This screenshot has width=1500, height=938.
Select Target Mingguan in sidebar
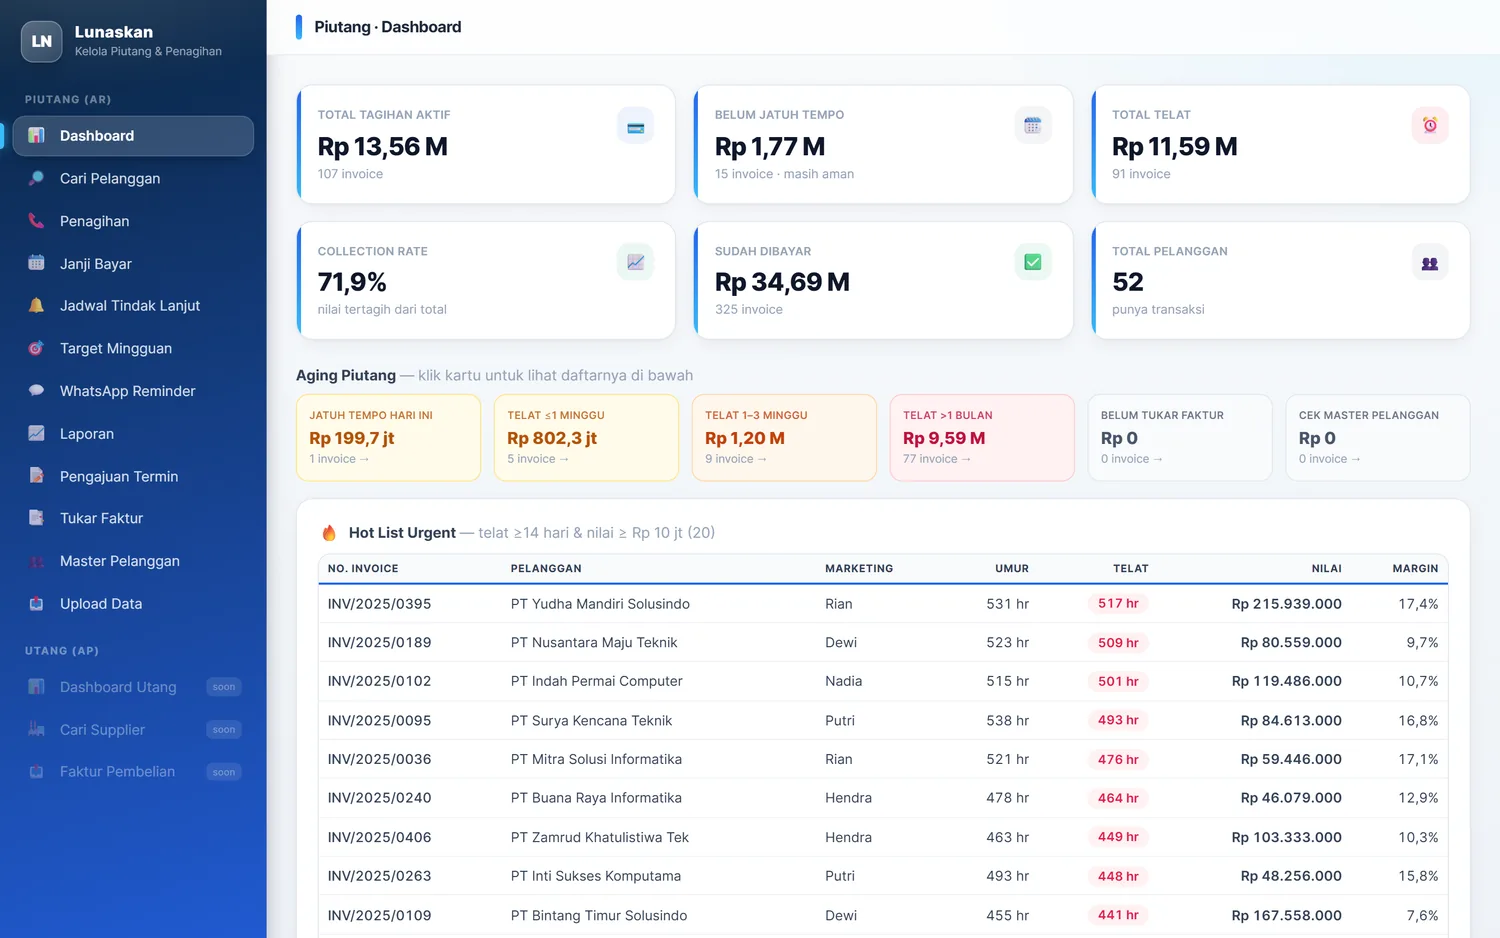[133, 348]
